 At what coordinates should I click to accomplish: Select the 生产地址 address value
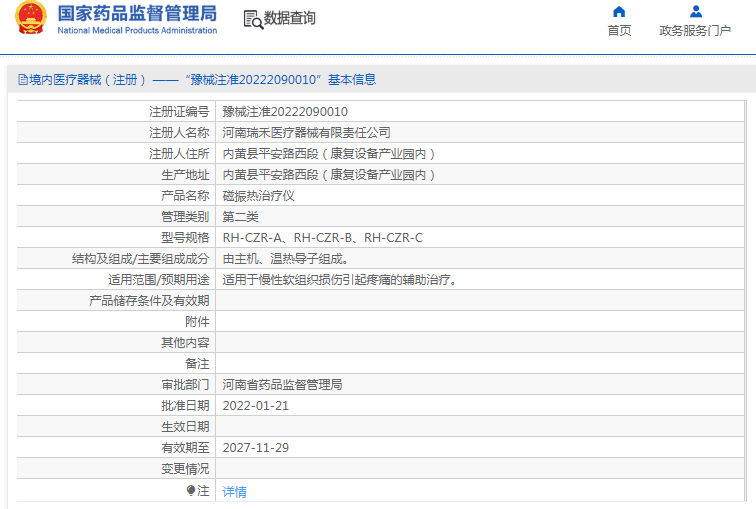[329, 174]
